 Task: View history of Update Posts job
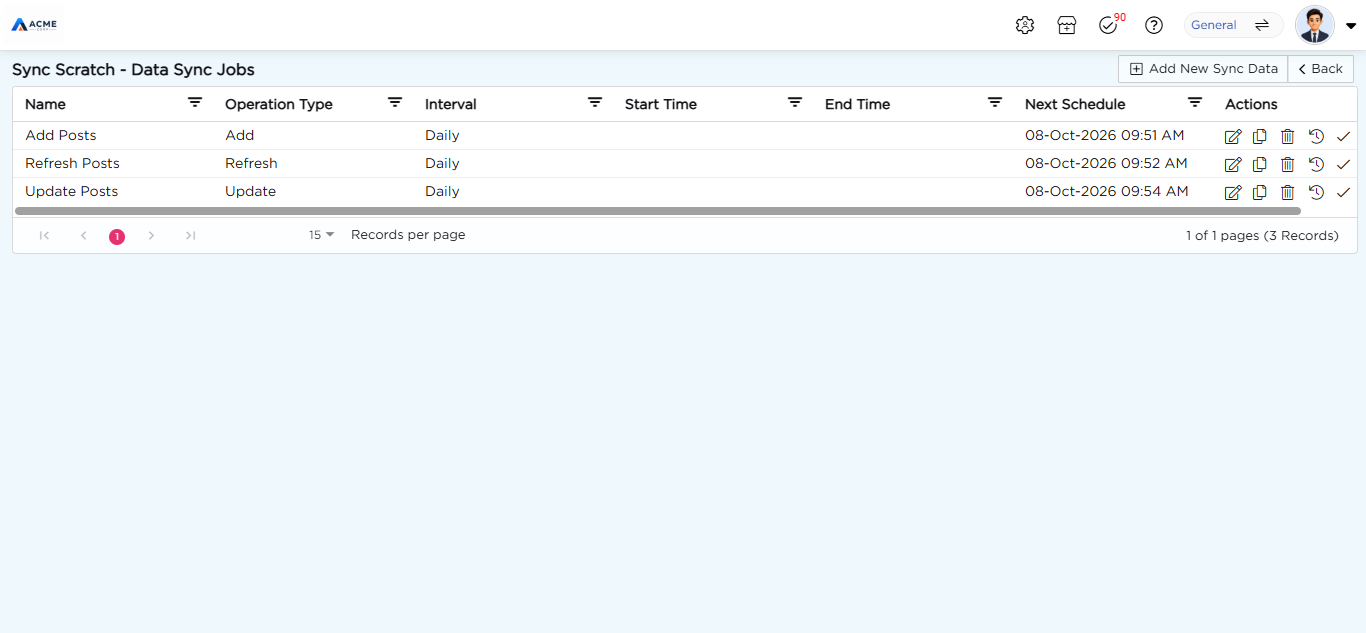[x=1316, y=192]
